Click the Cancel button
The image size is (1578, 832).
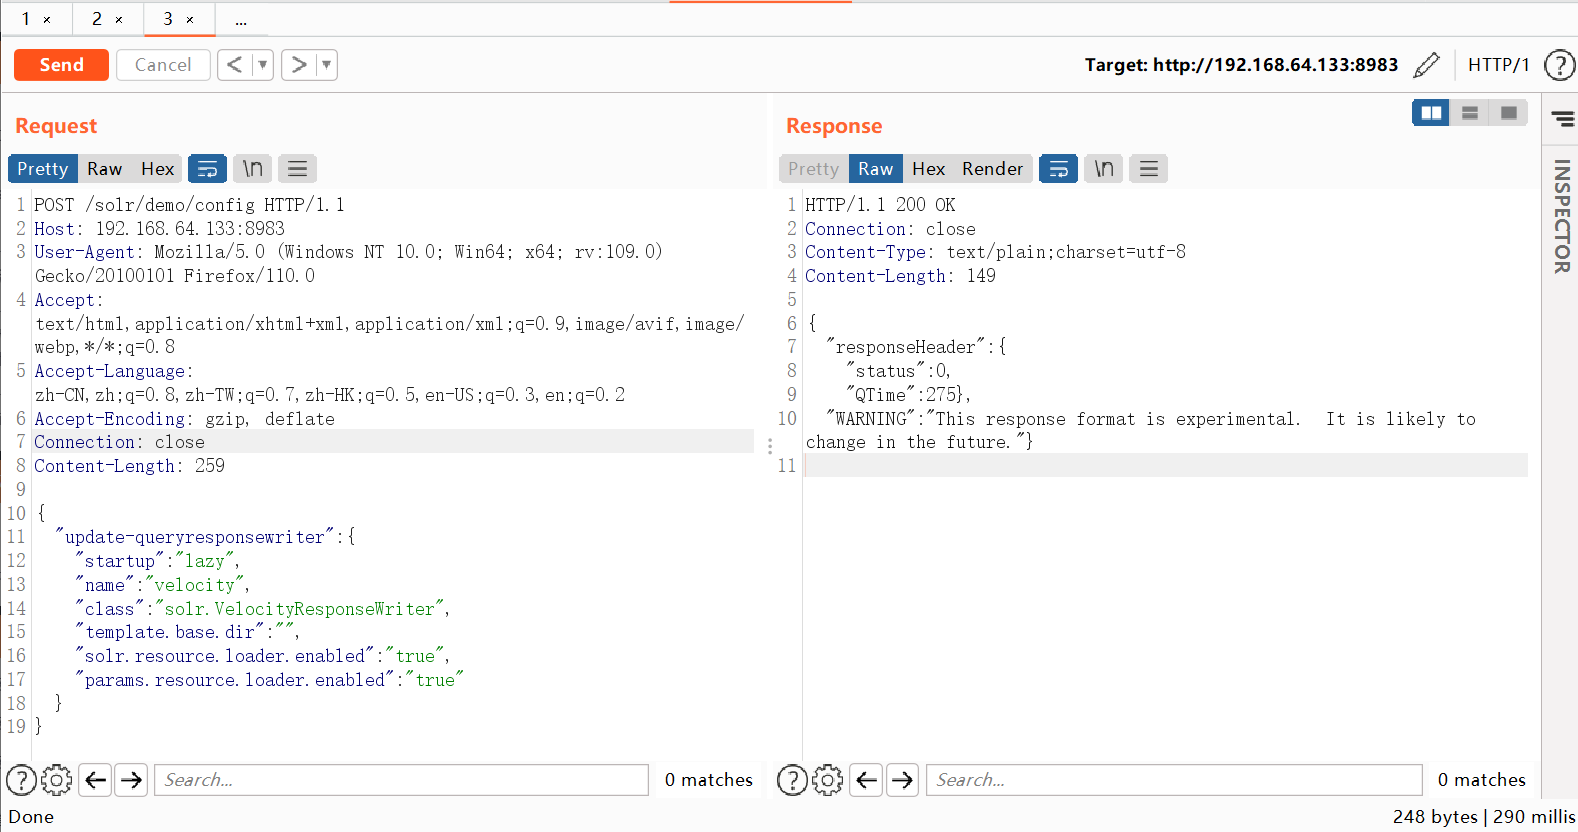click(163, 65)
